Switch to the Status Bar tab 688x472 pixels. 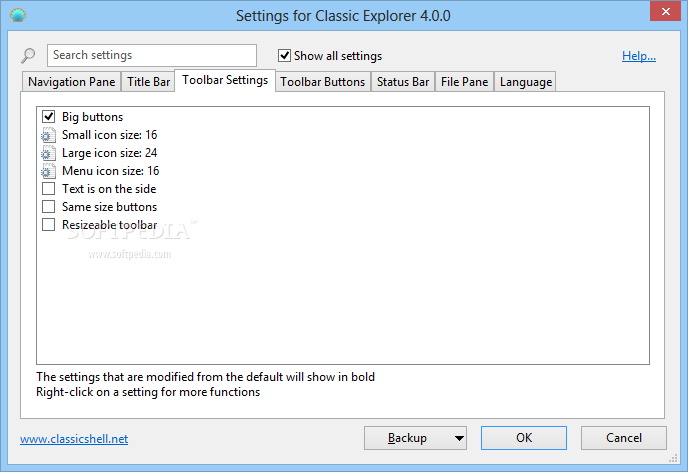(x=403, y=82)
